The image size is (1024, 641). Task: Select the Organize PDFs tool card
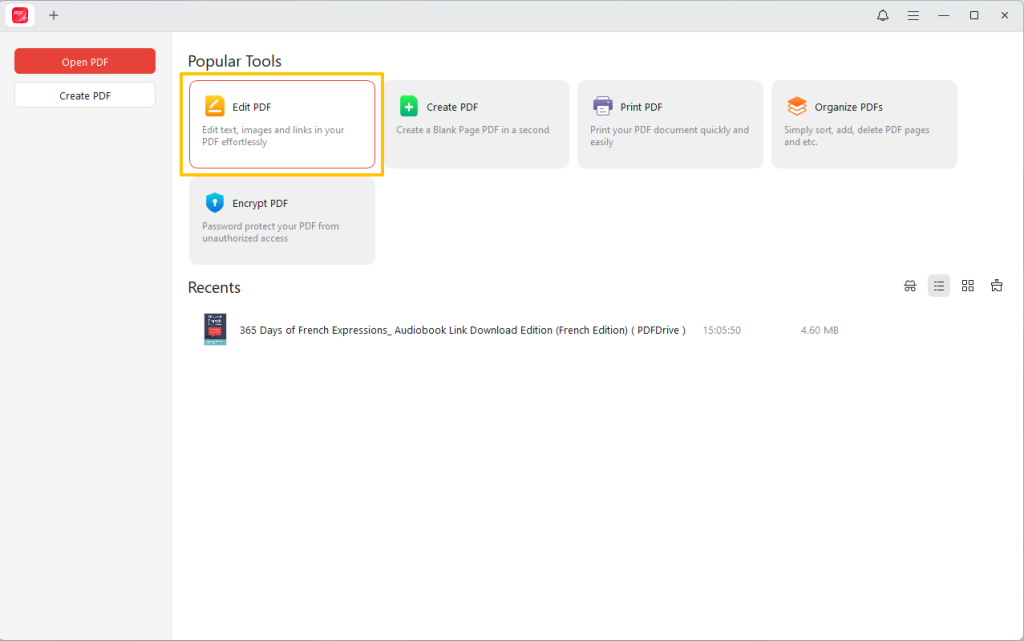tap(864, 125)
